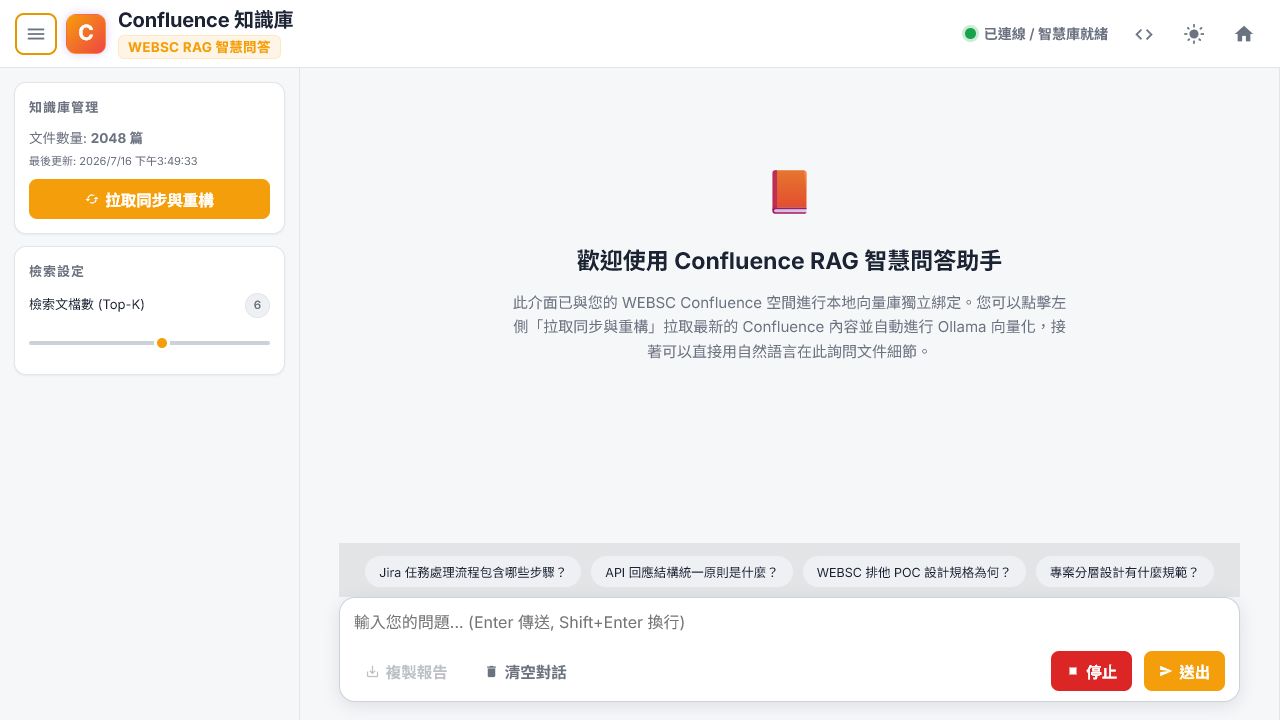
Task: Click the 拉取同步與重構 sync button
Action: (x=149, y=199)
